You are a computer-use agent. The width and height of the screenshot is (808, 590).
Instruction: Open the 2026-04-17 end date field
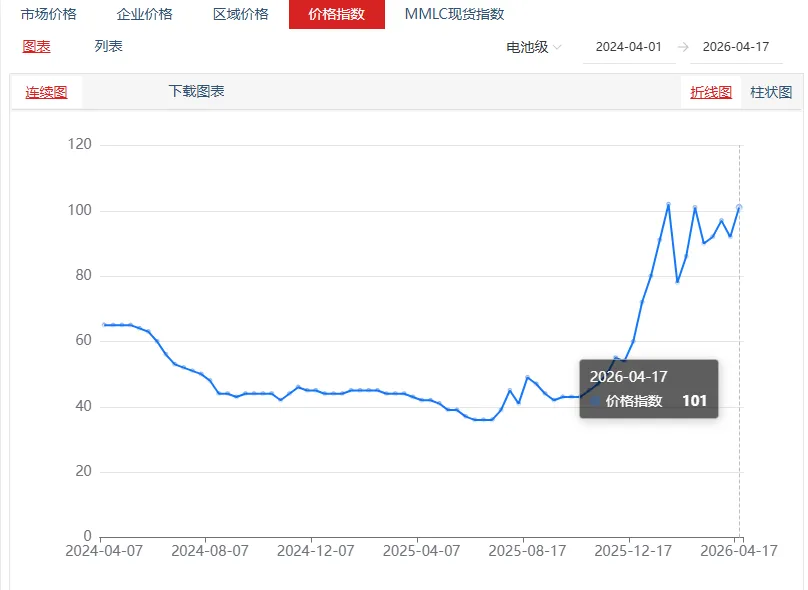coord(737,45)
